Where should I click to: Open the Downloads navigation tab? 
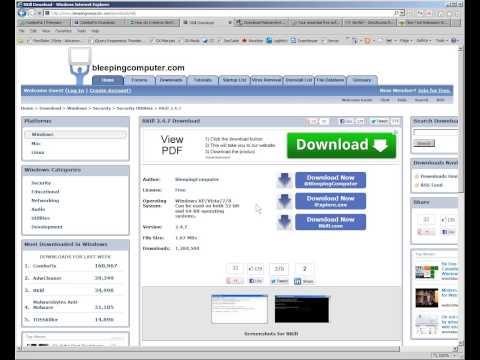(171, 80)
